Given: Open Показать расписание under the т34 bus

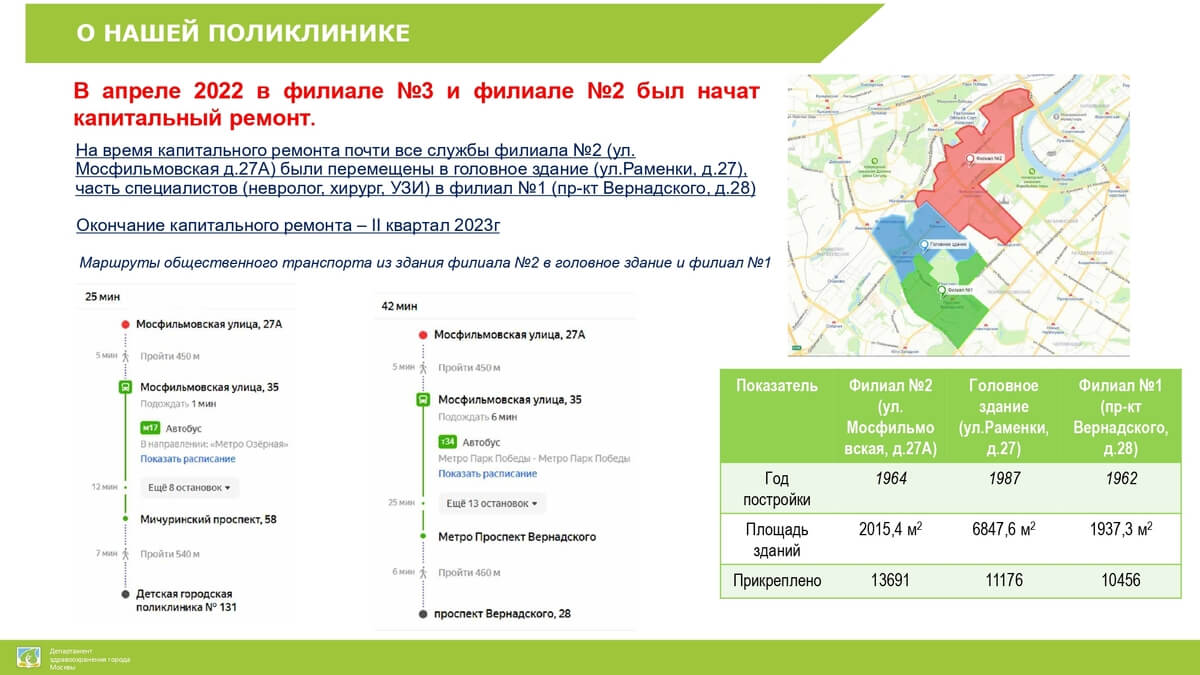Looking at the screenshot, I should (487, 474).
